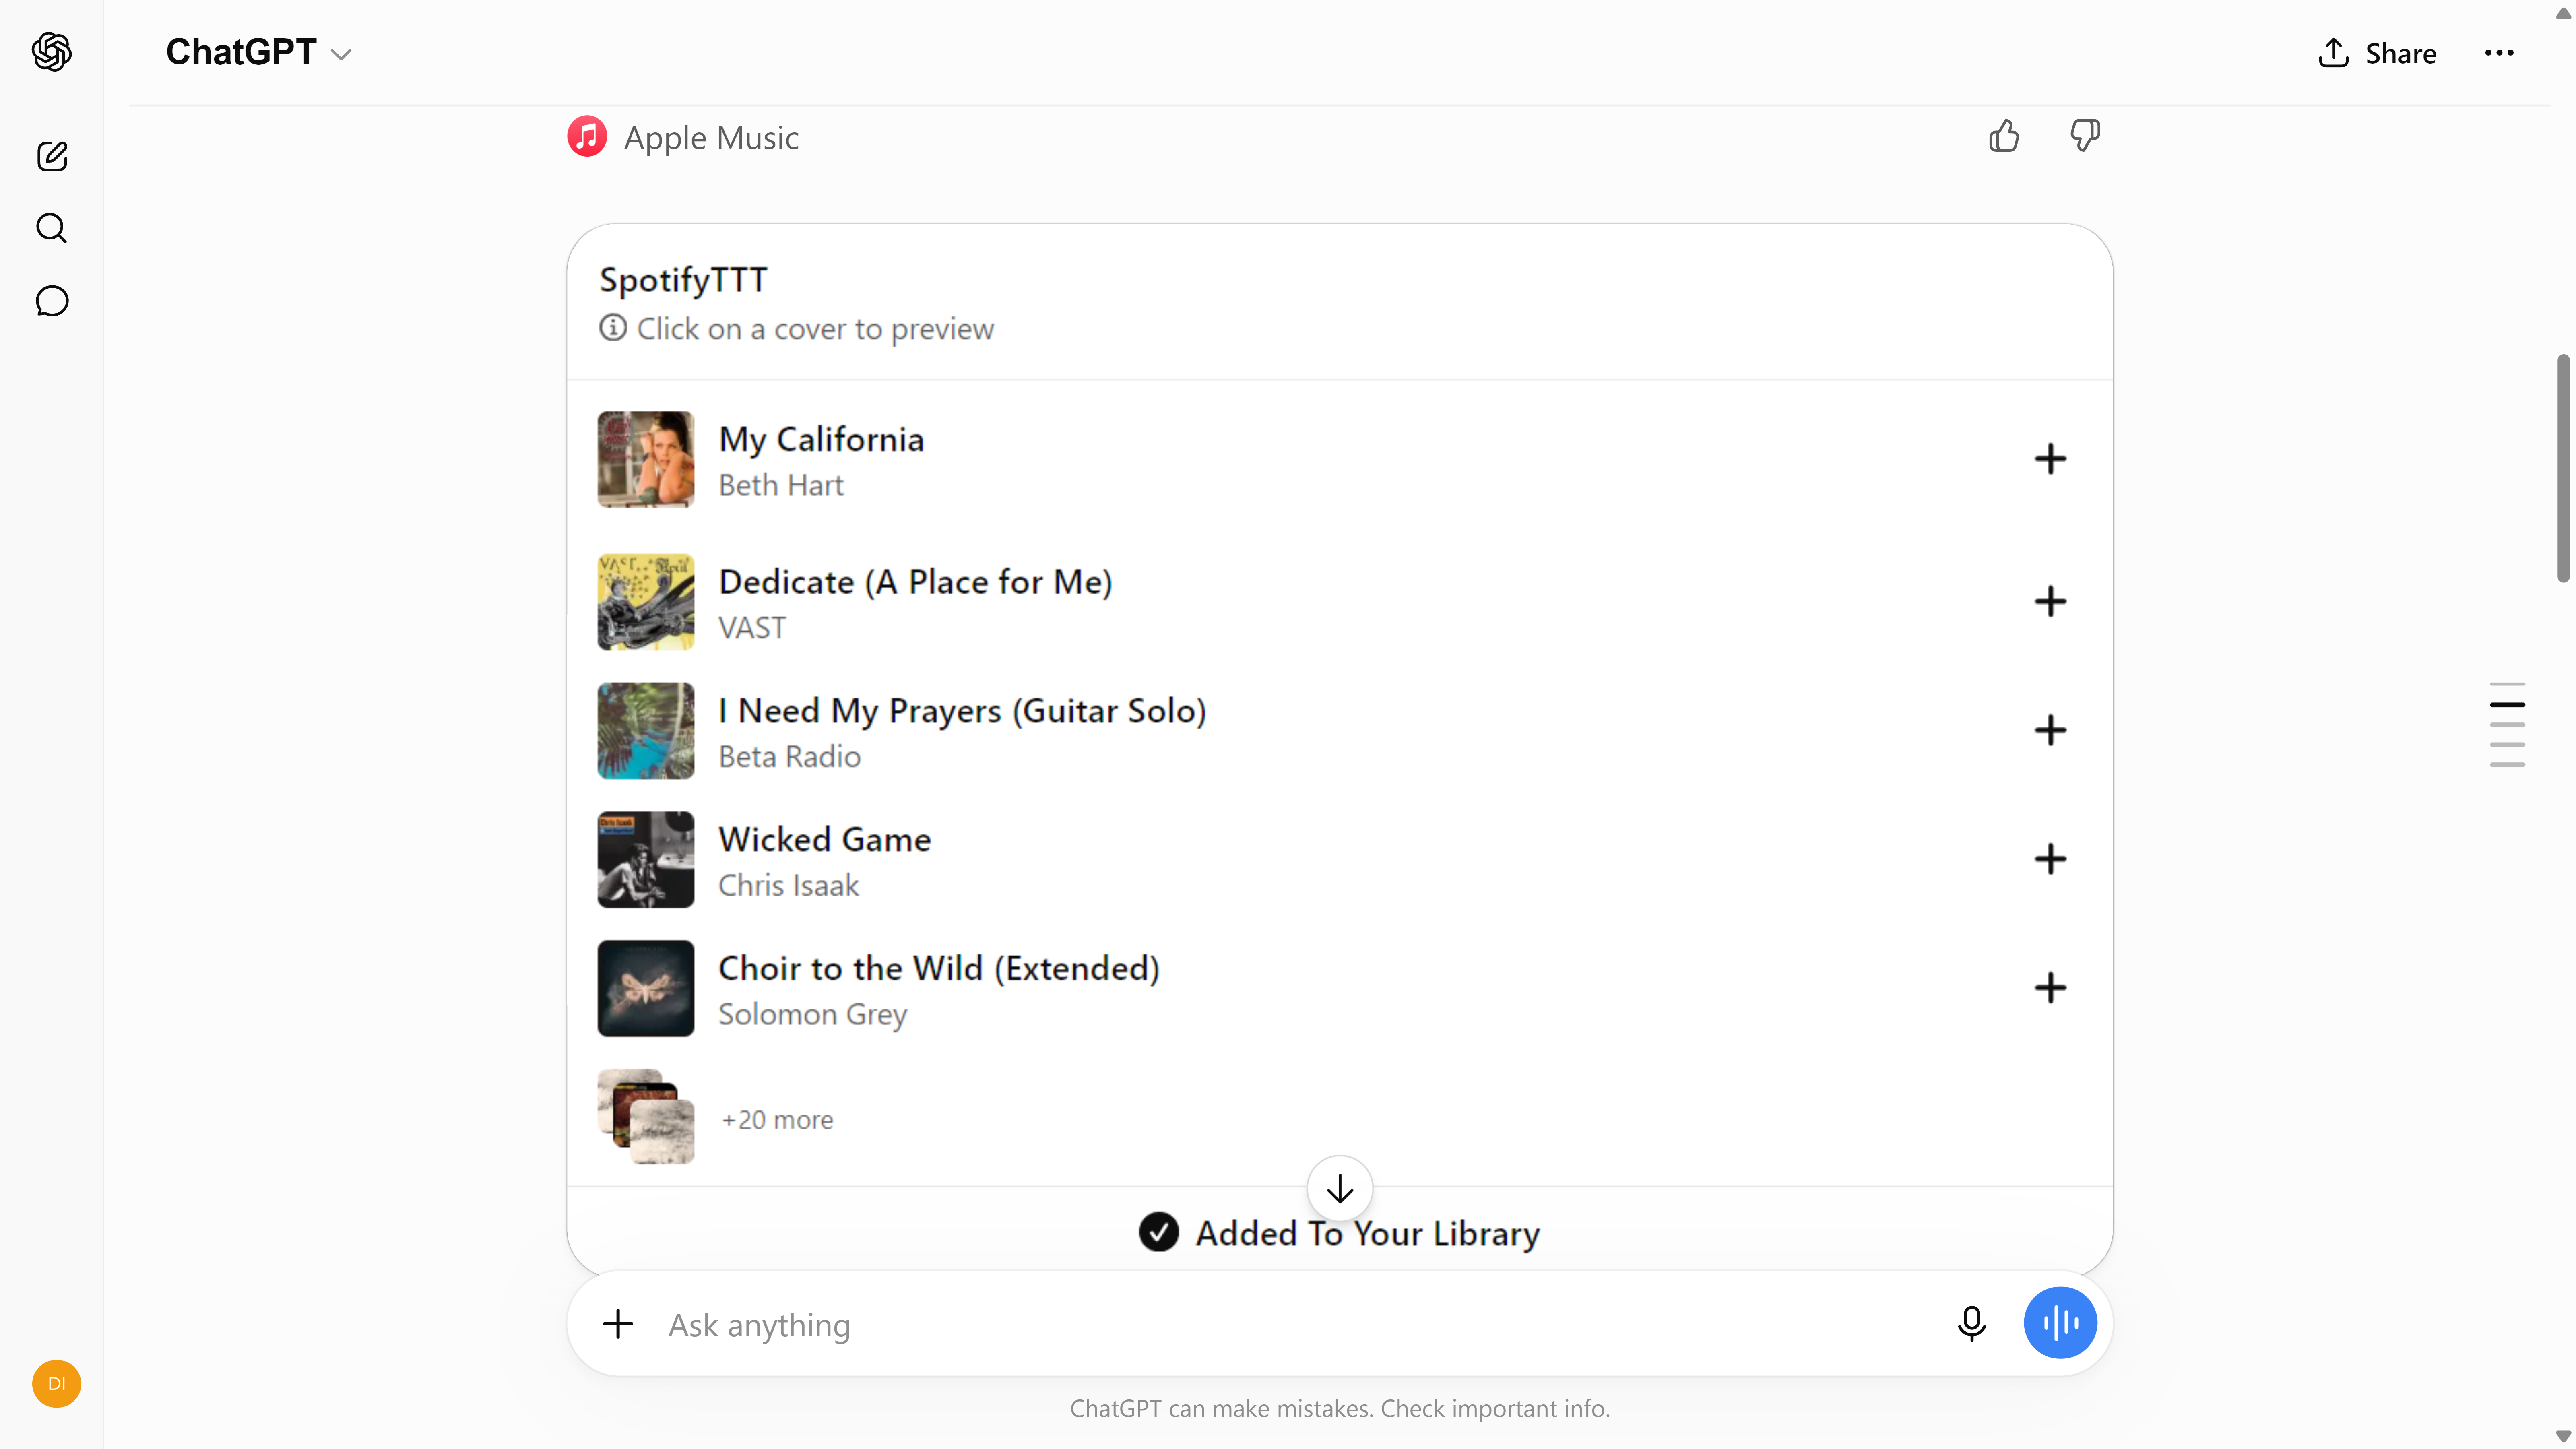This screenshot has height=1449, width=2576.
Task: Click scroll down arrow at bottom right
Action: (x=2563, y=1437)
